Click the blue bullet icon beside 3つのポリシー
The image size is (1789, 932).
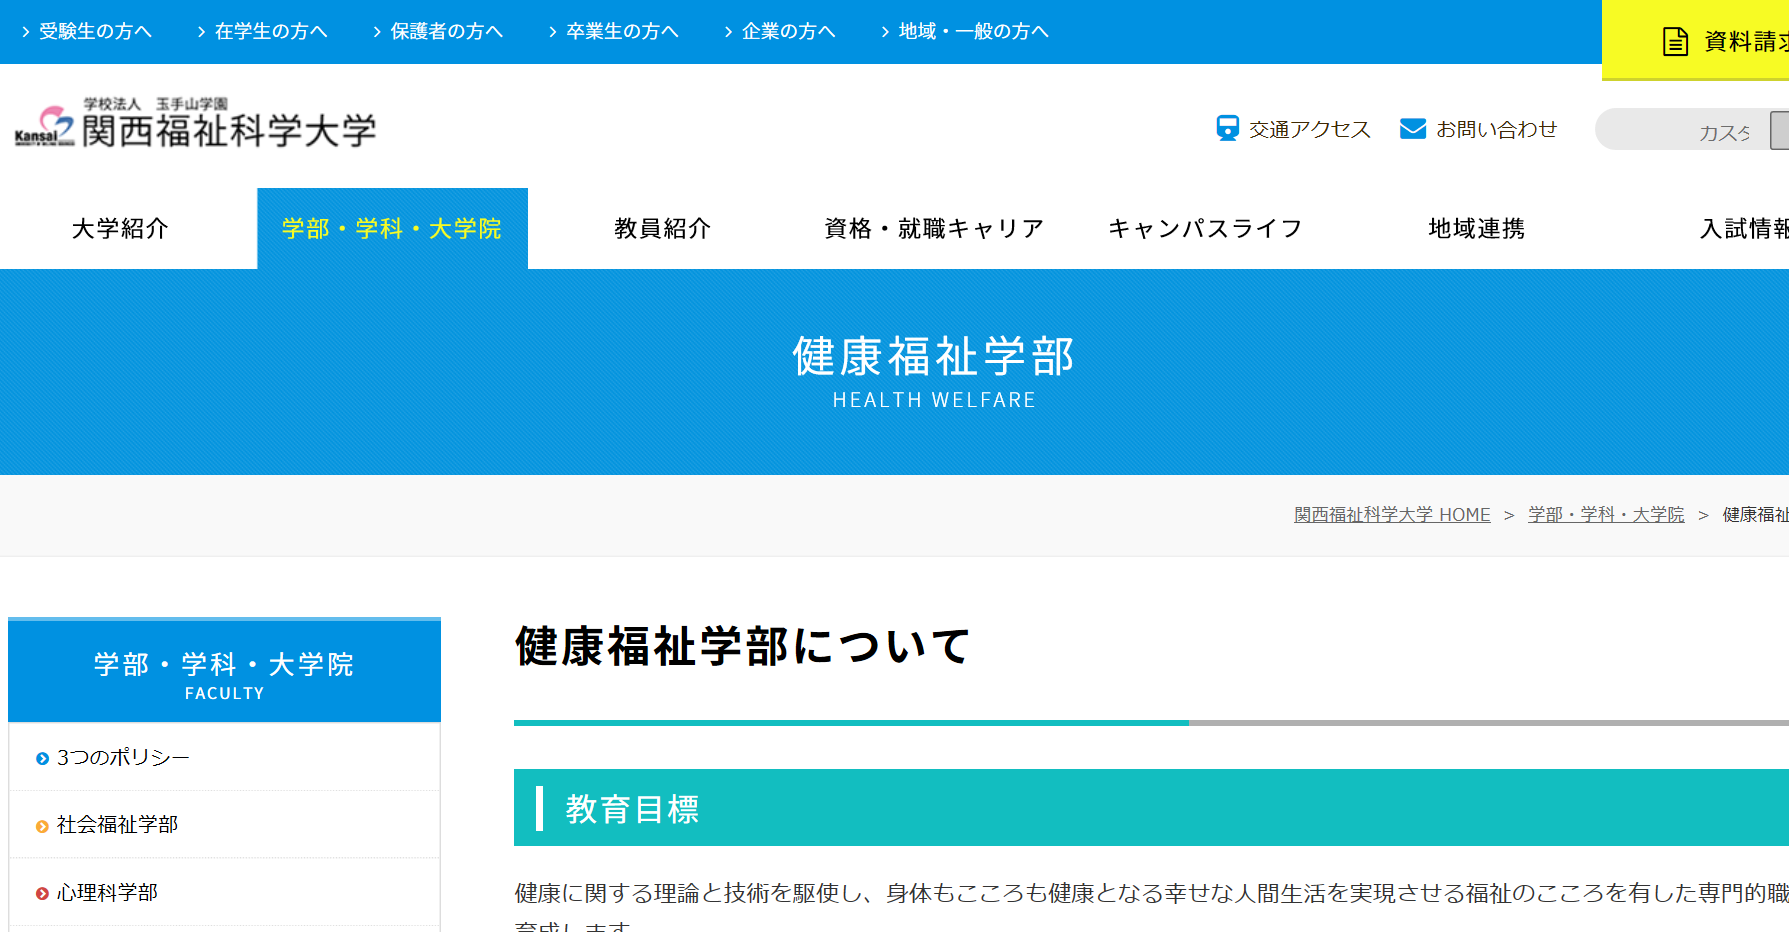pos(42,759)
